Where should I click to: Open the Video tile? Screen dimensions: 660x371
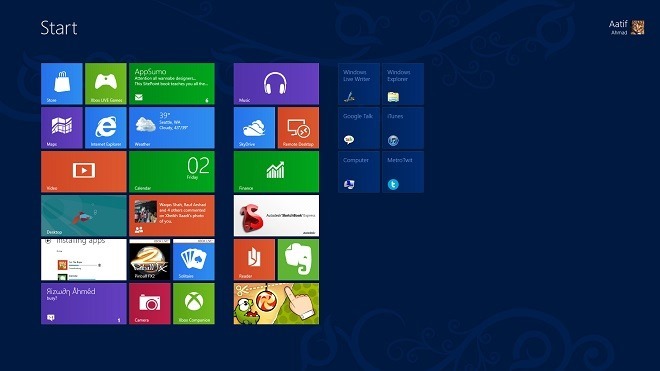pos(84,172)
